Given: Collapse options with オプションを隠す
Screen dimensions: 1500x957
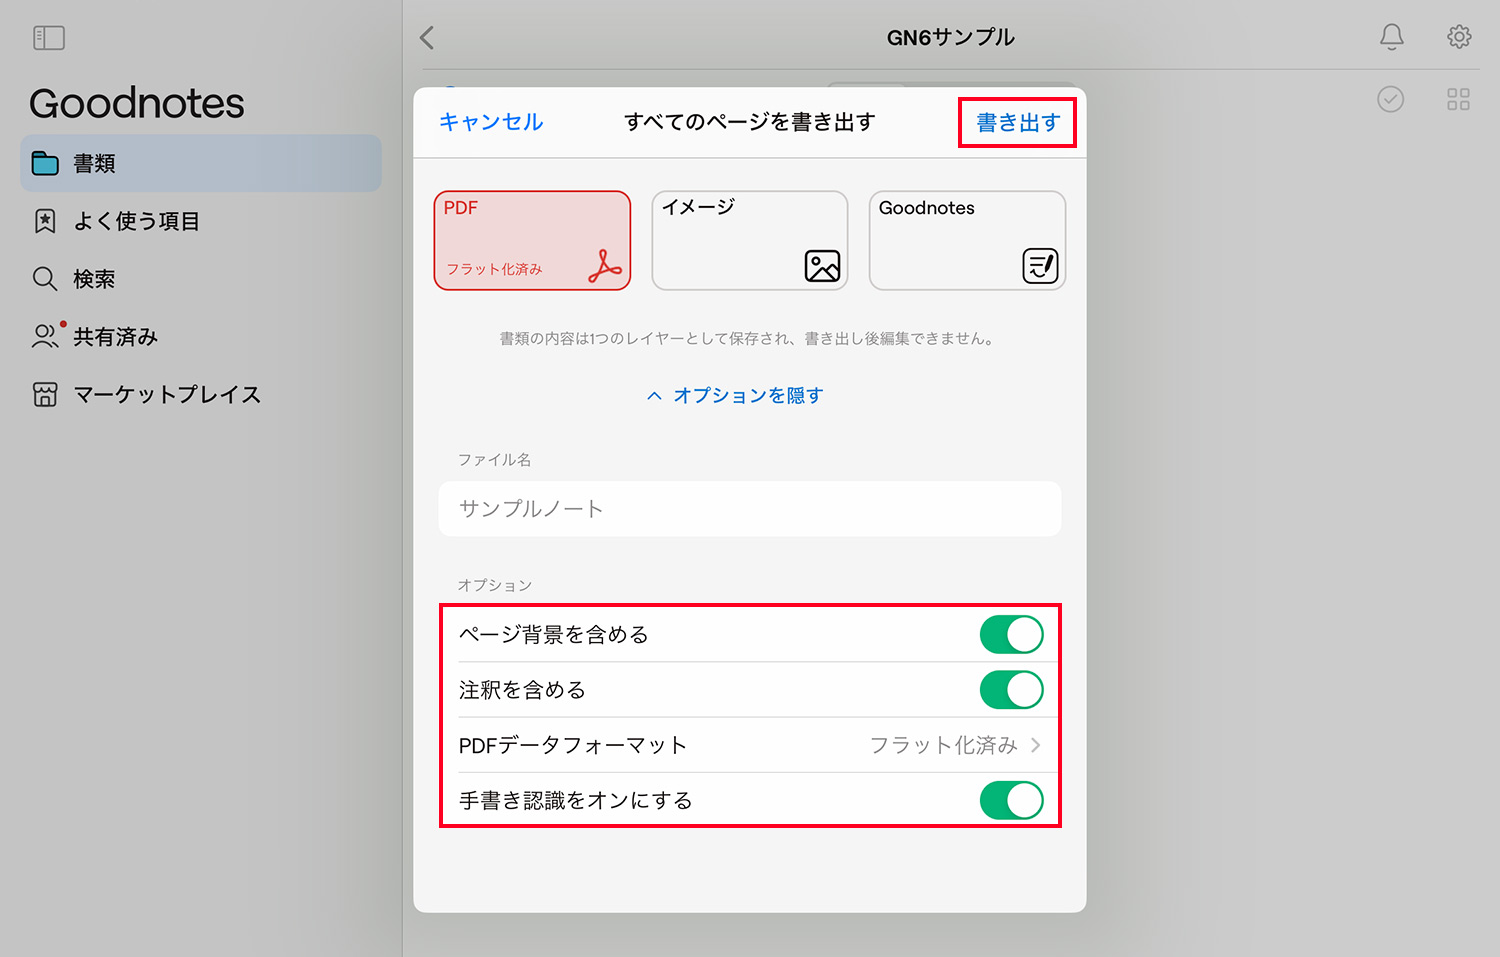Looking at the screenshot, I should click(735, 395).
